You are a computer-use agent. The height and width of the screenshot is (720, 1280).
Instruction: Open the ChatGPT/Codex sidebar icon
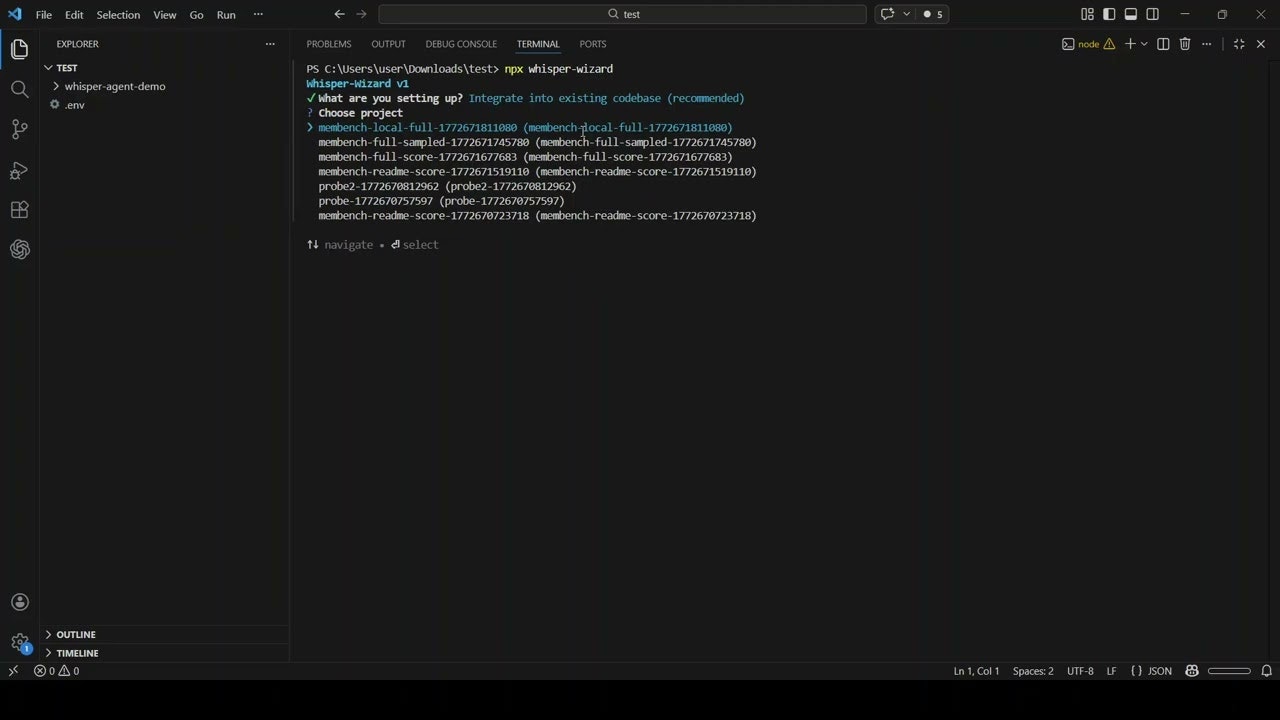coord(19,250)
